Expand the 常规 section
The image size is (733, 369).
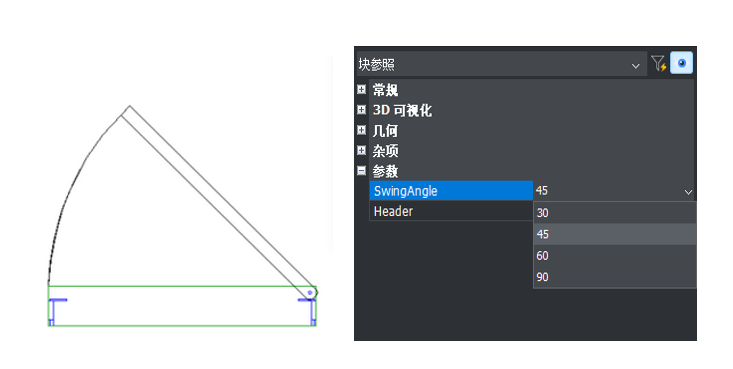coord(361,89)
